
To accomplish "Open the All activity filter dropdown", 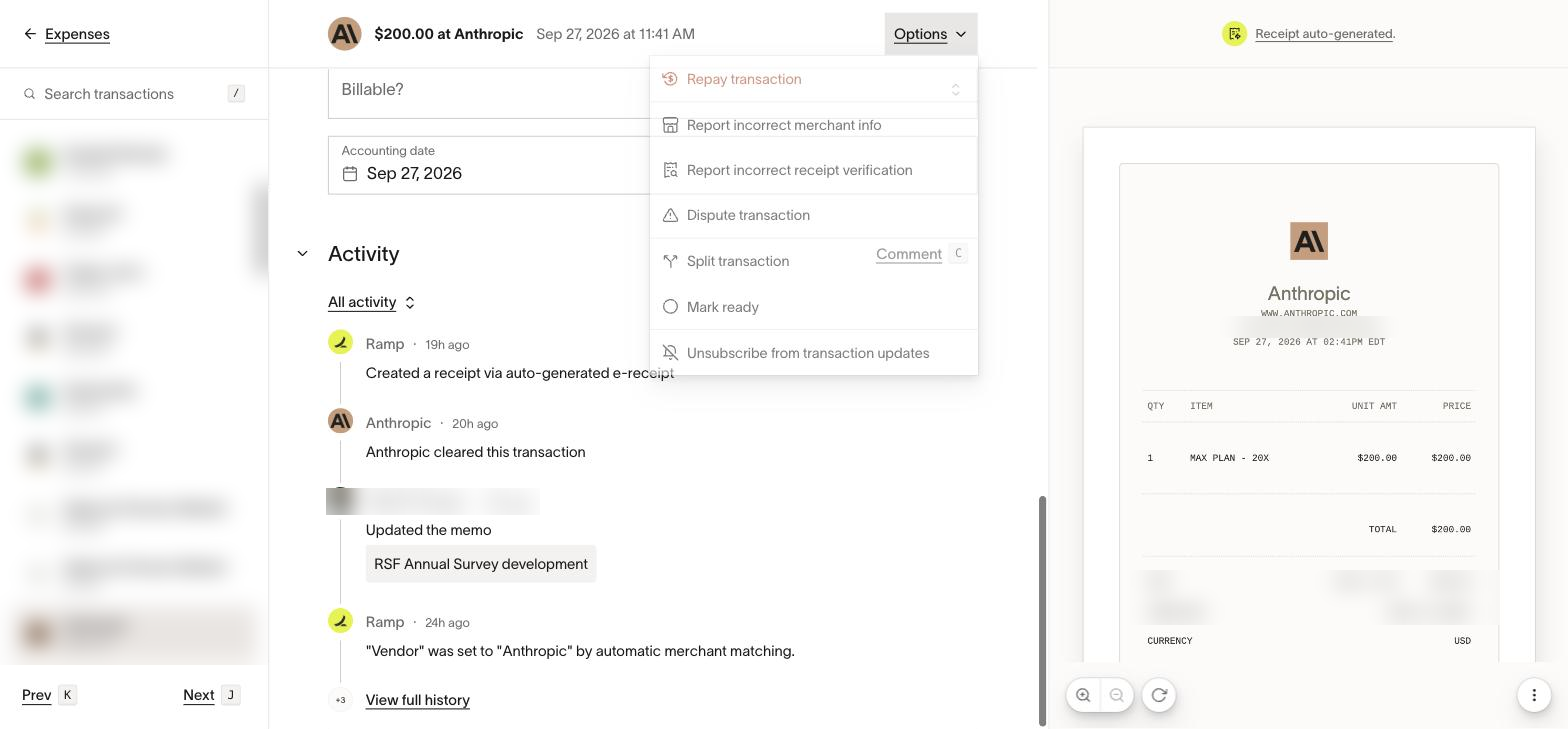I will pyautogui.click(x=372, y=302).
